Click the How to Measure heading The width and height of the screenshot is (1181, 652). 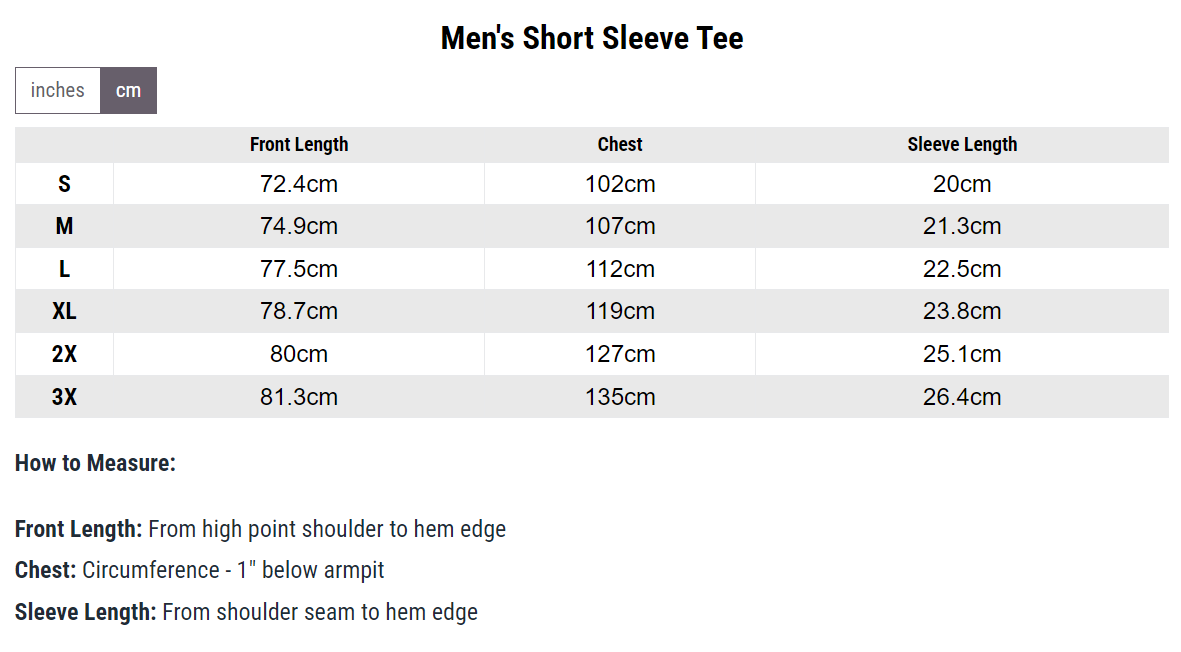tap(96, 463)
